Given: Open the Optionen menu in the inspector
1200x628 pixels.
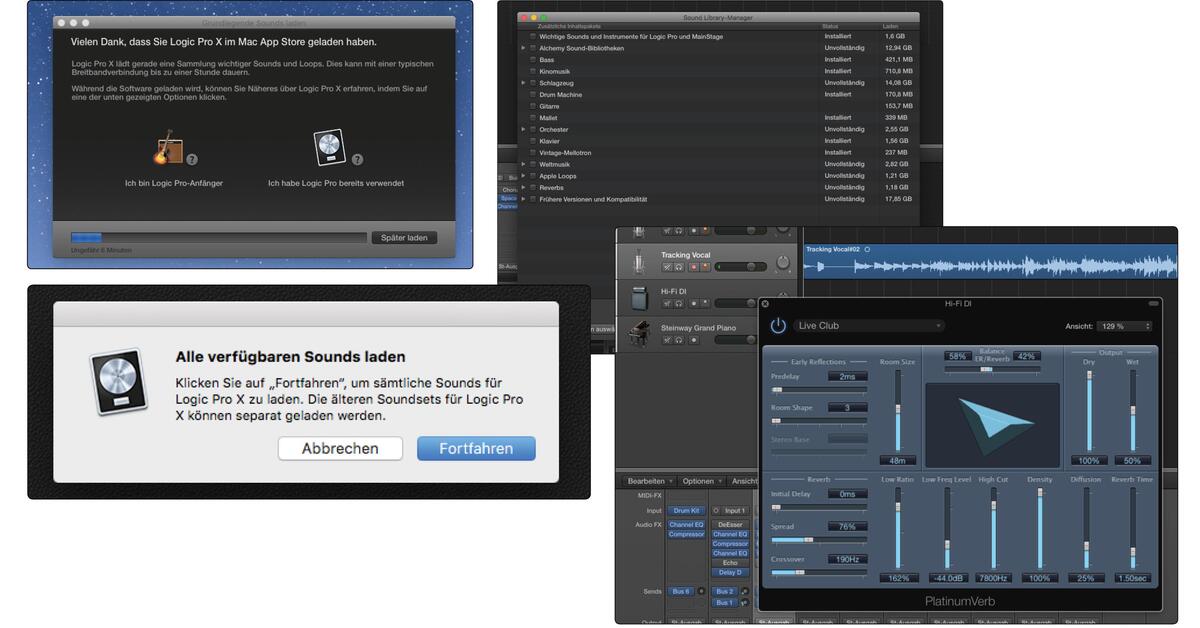Looking at the screenshot, I should pyautogui.click(x=697, y=481).
